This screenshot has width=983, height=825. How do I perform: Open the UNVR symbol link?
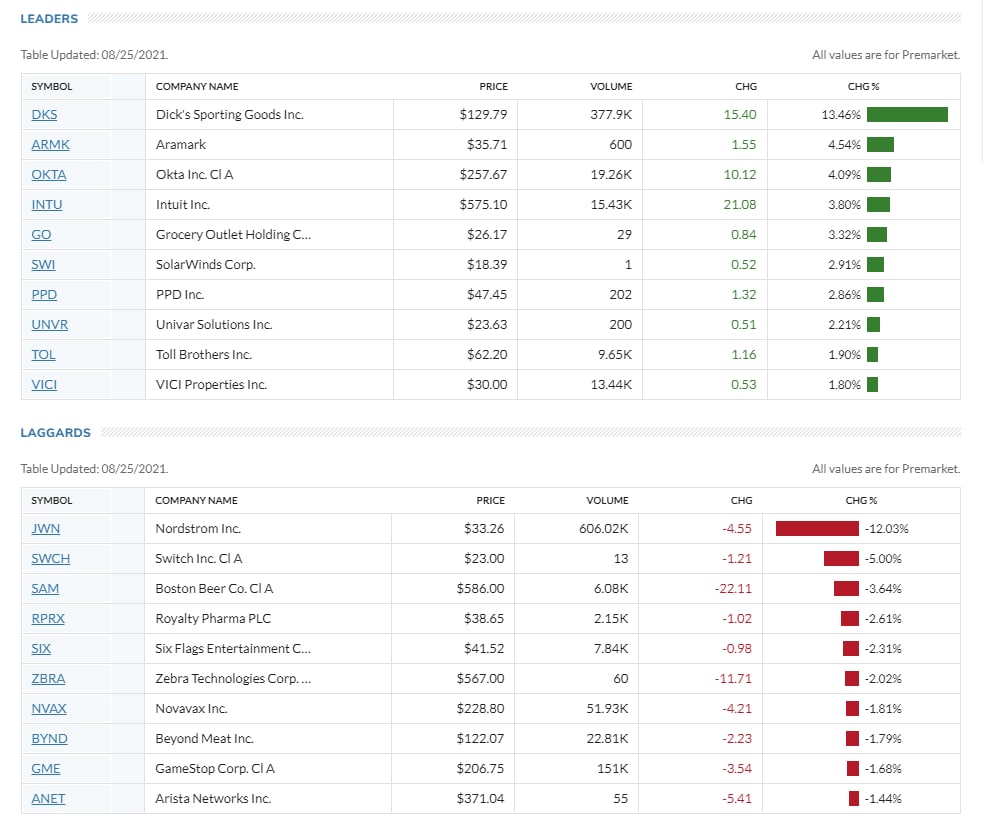pyautogui.click(x=50, y=325)
